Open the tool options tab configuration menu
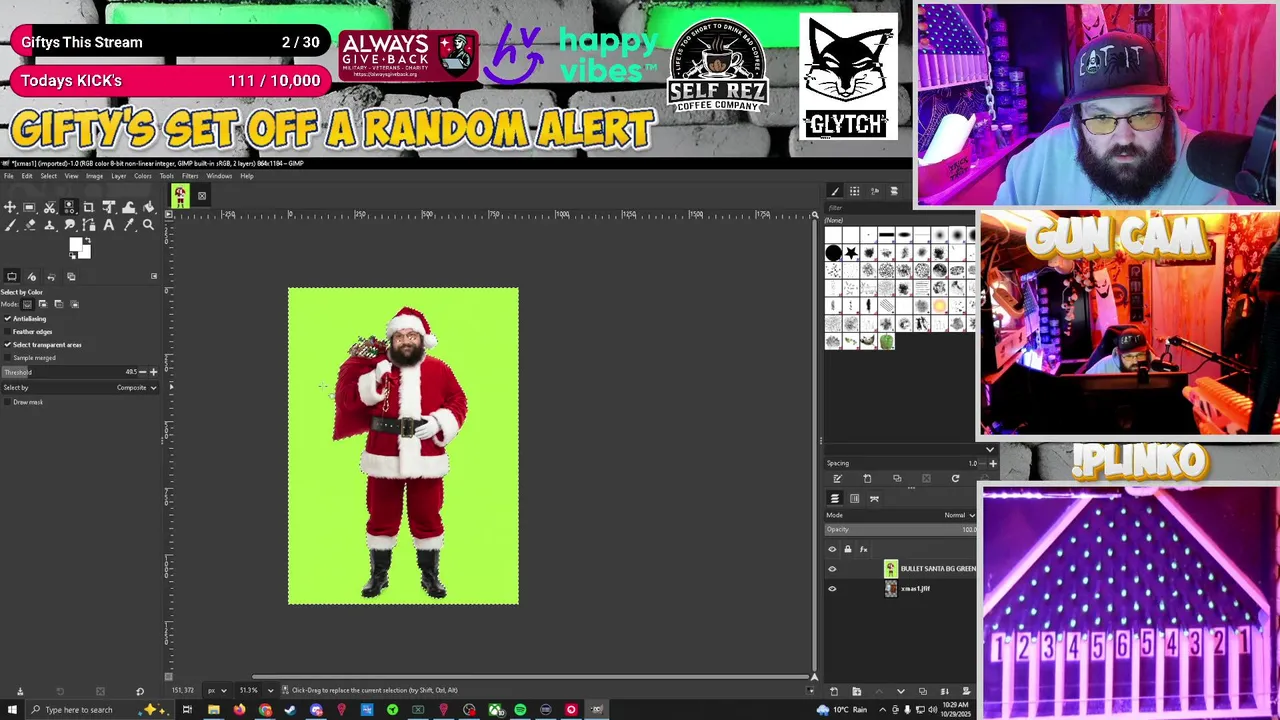The image size is (1280, 720). 154,276
